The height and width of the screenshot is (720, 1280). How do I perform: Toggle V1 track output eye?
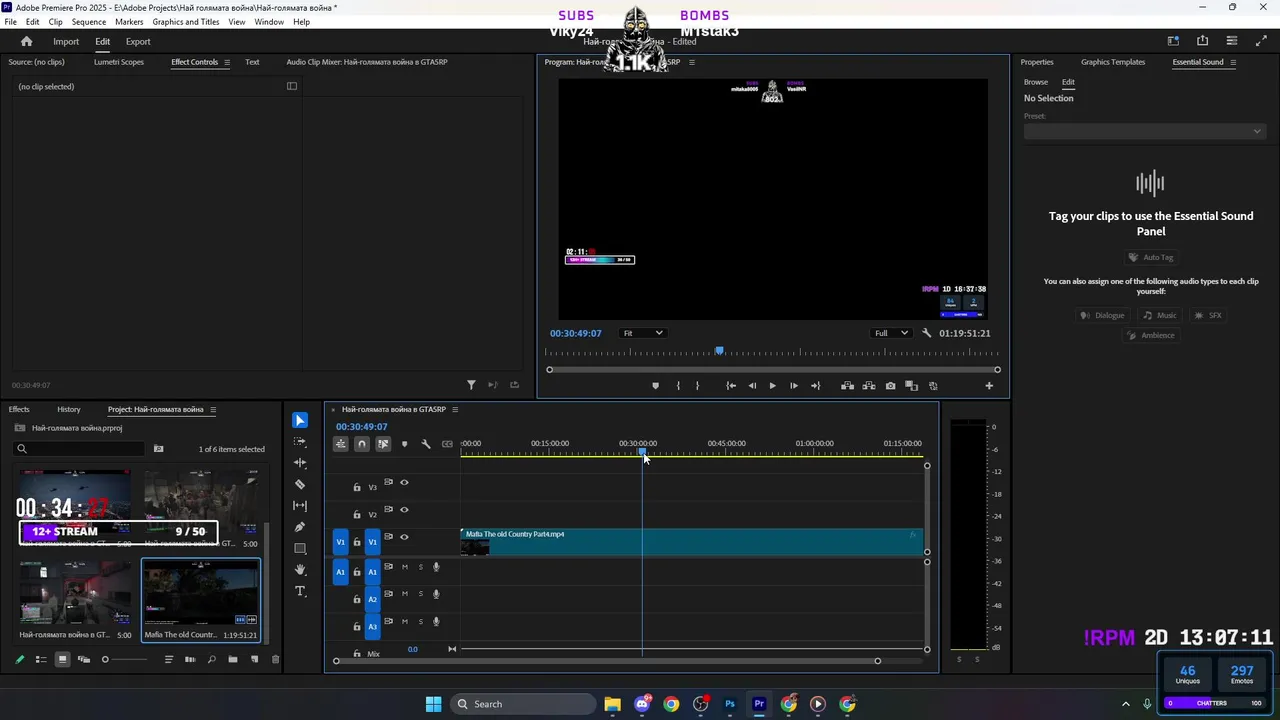[x=404, y=537]
